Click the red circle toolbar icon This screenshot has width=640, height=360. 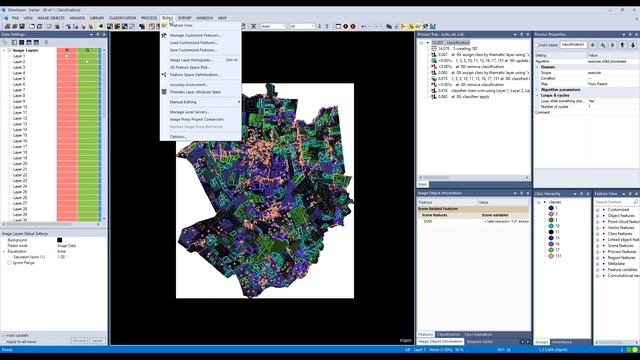coord(353,27)
